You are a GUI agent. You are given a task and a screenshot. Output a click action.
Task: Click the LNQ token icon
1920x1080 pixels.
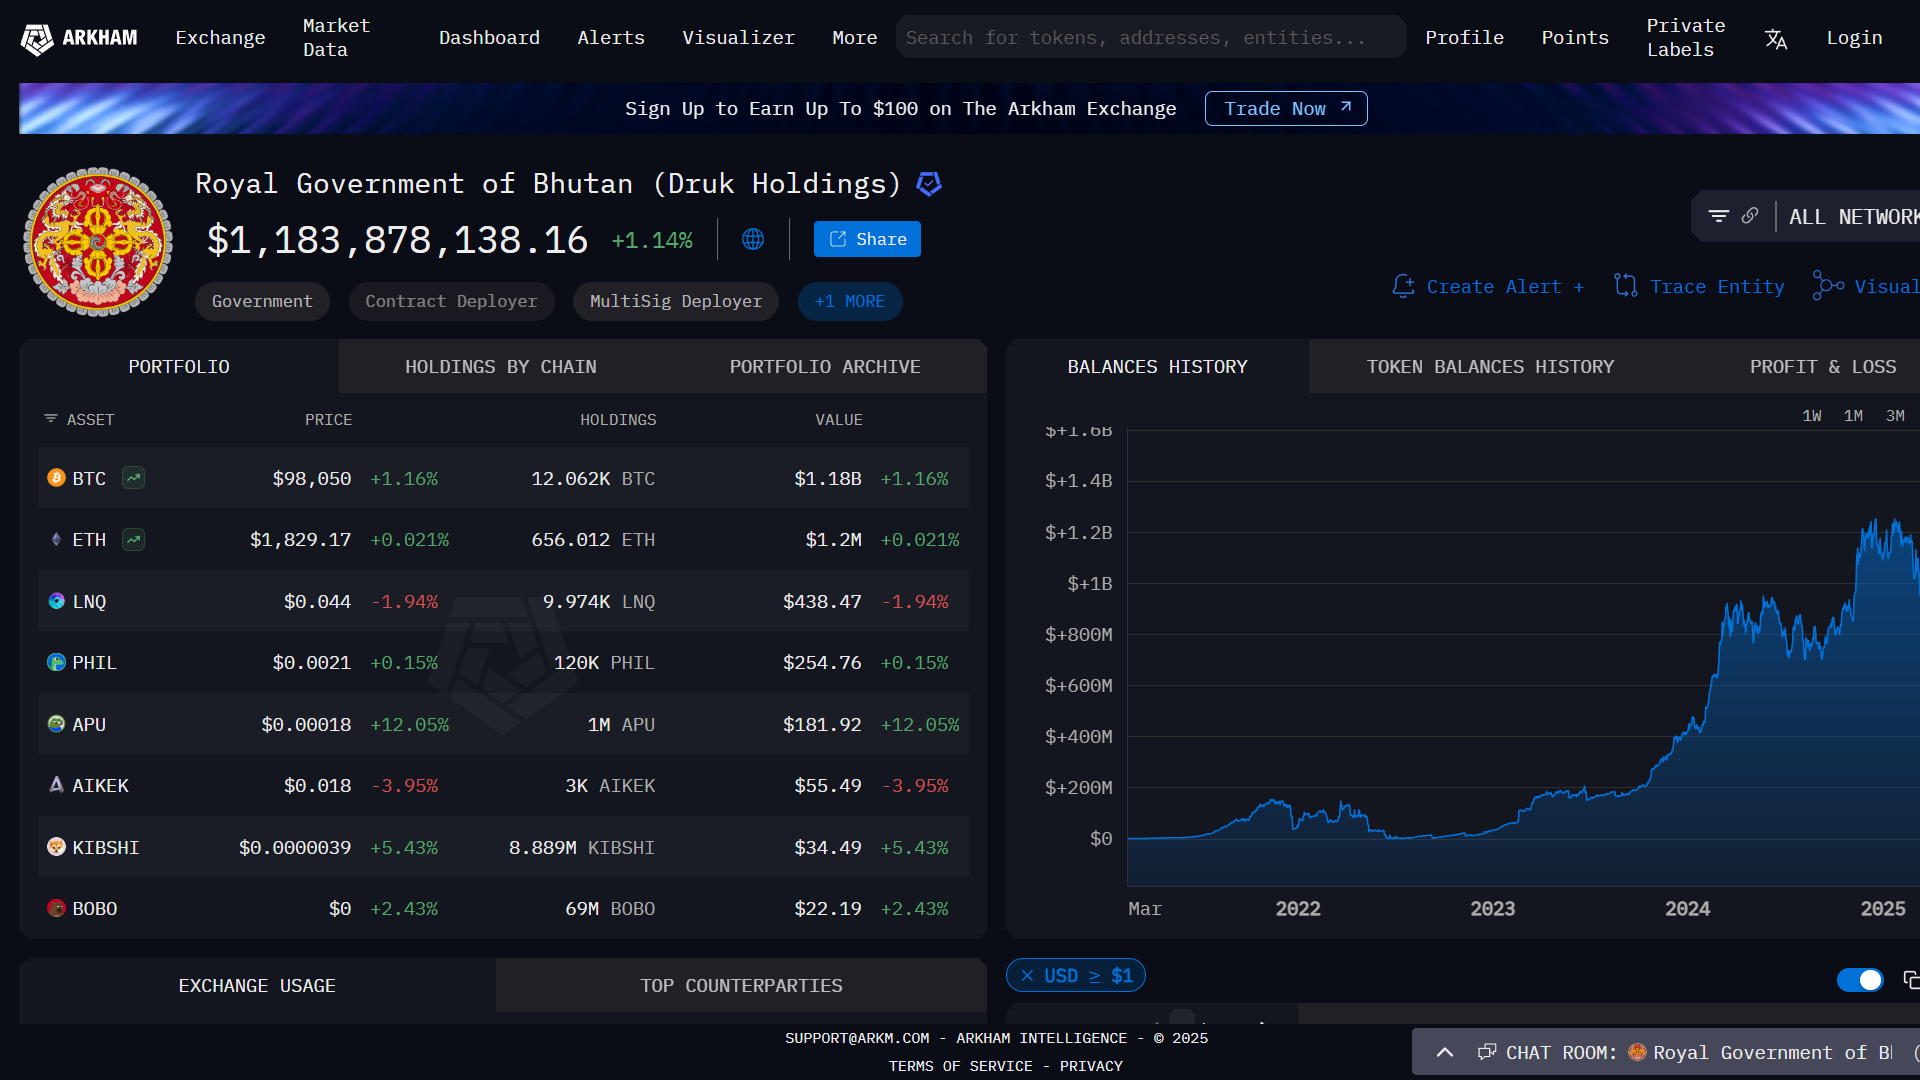(57, 601)
